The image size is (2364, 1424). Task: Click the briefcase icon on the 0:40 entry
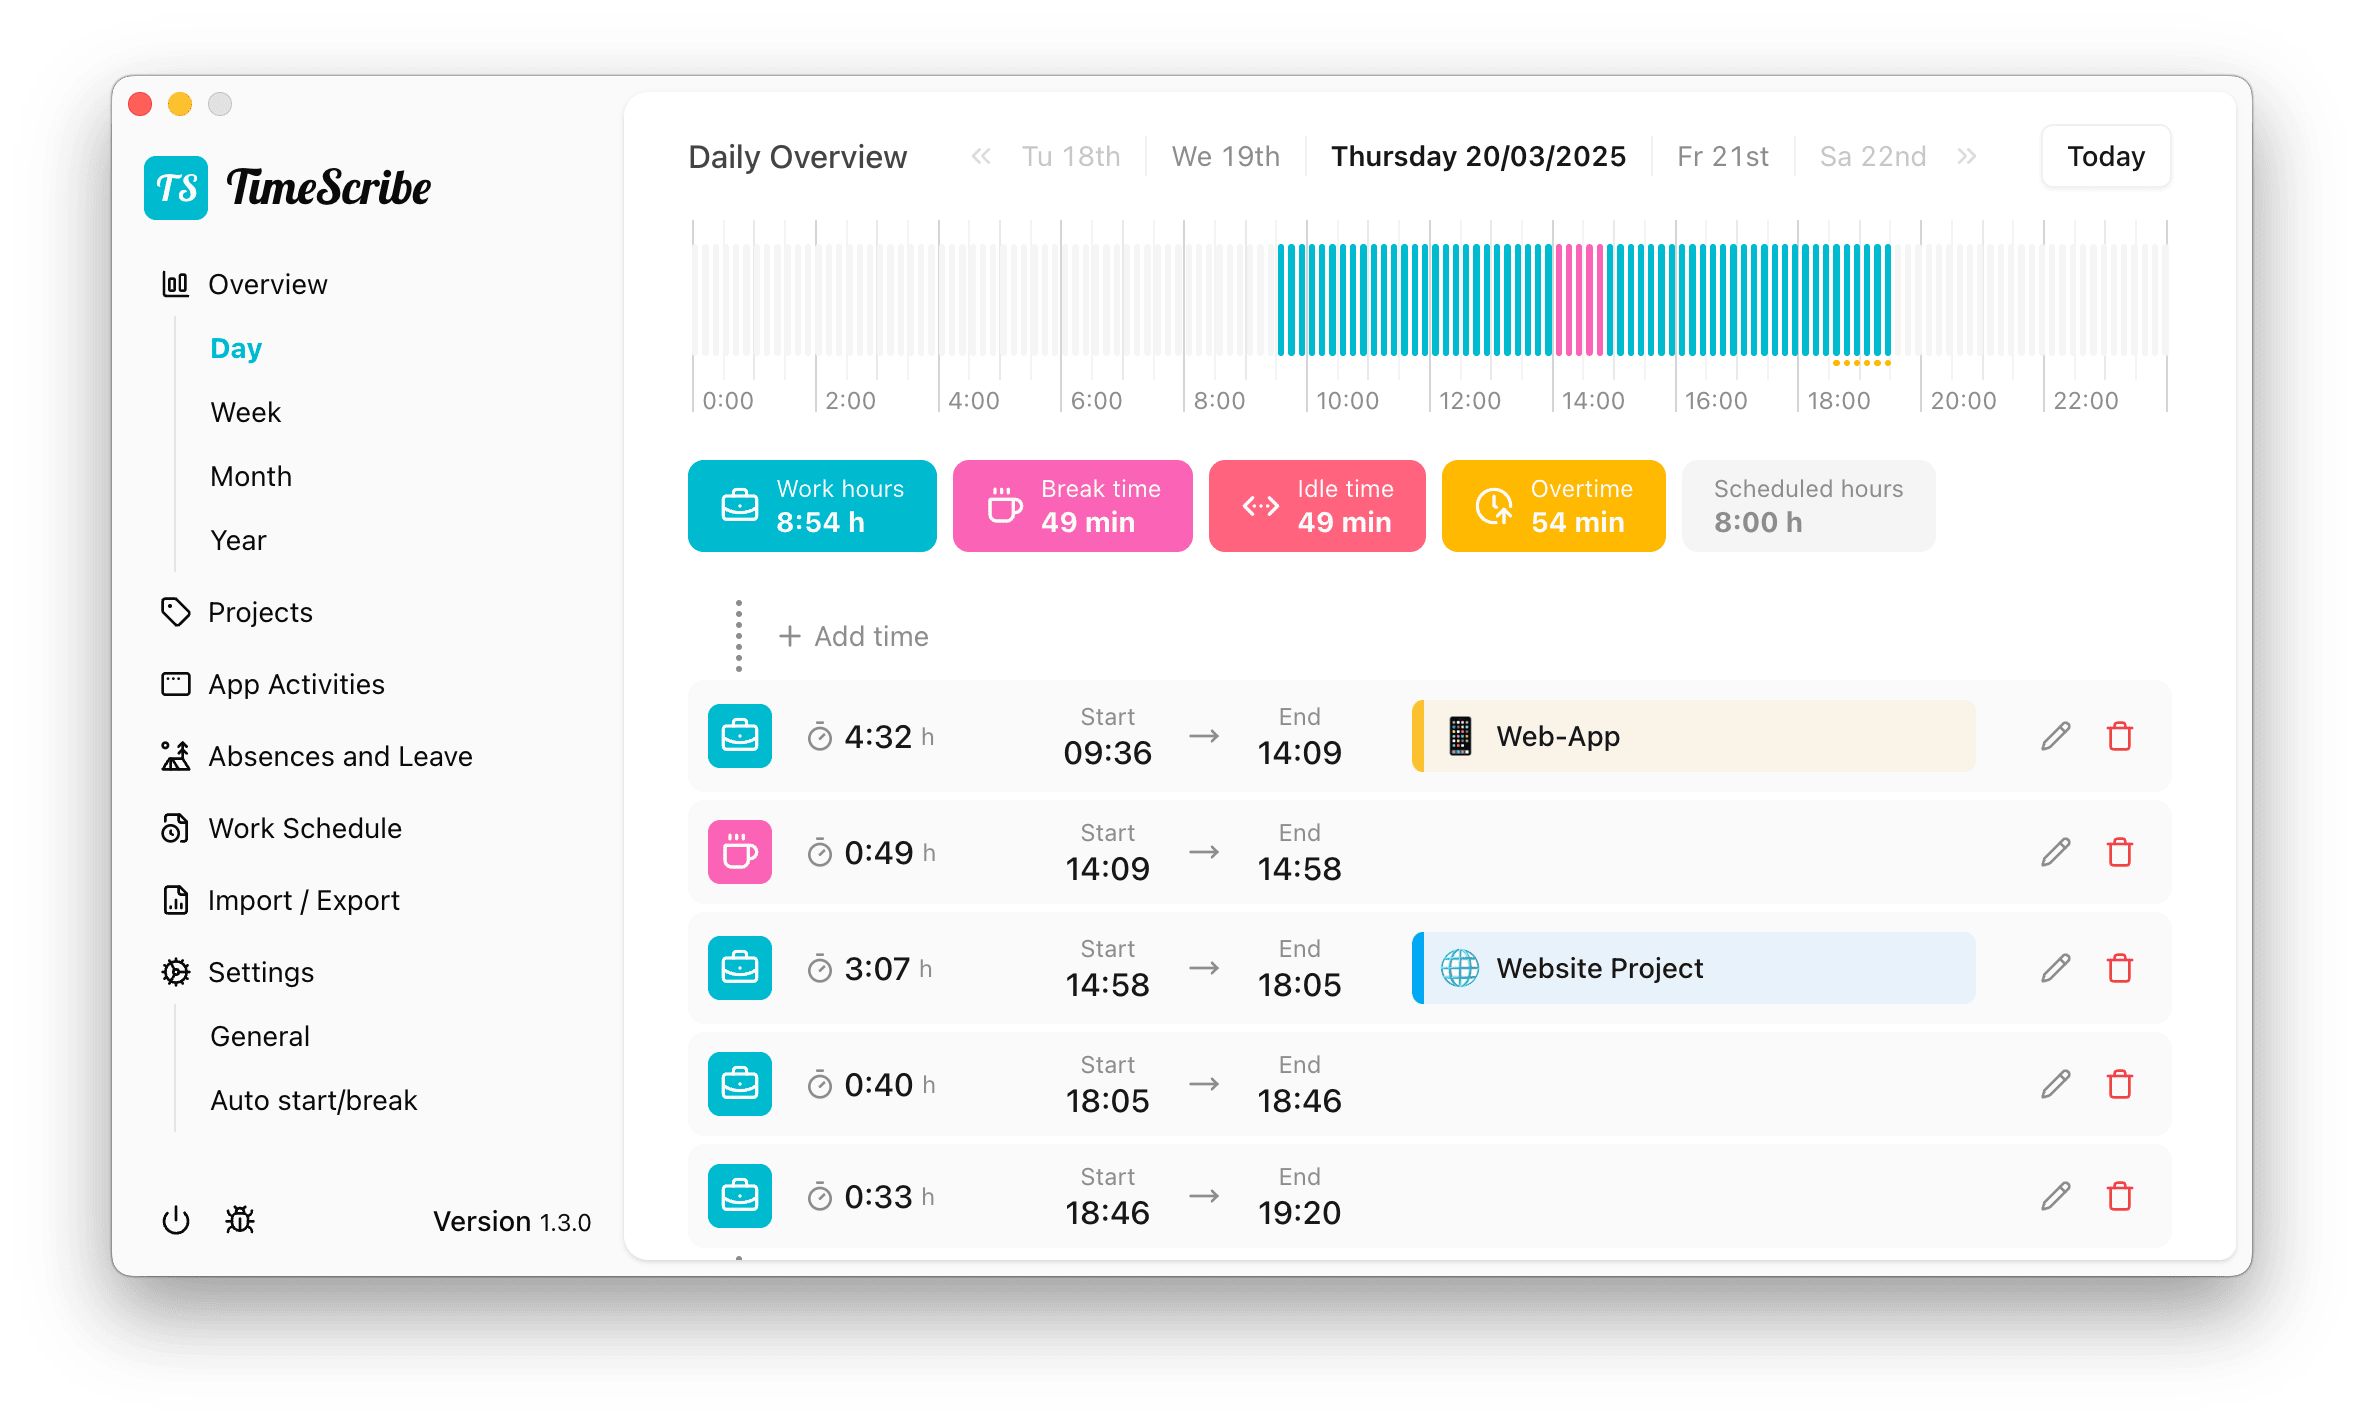(x=739, y=1084)
